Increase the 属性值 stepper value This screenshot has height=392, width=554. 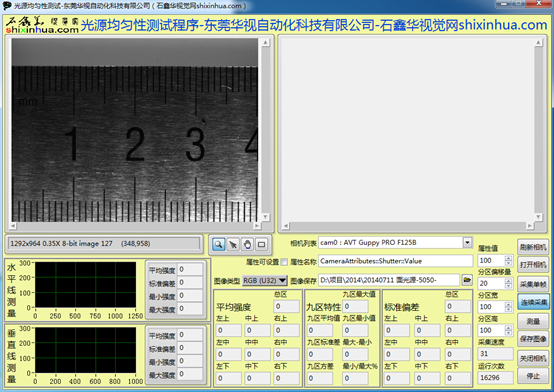click(x=508, y=258)
